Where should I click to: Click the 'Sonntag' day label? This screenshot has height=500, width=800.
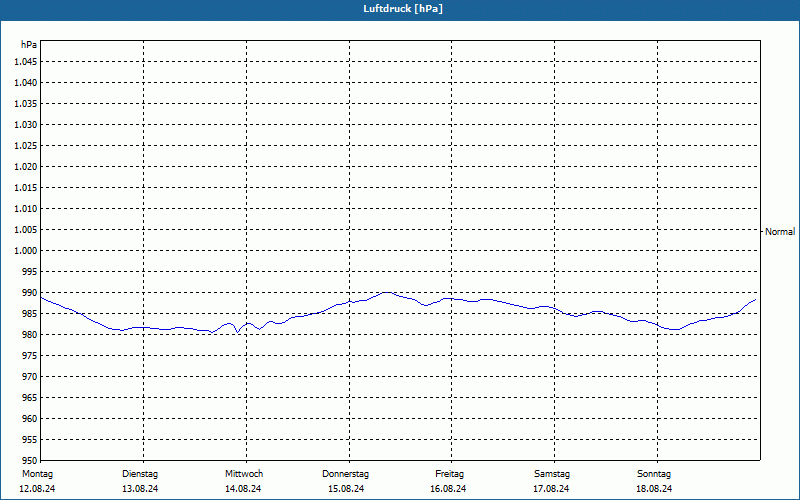click(x=654, y=474)
